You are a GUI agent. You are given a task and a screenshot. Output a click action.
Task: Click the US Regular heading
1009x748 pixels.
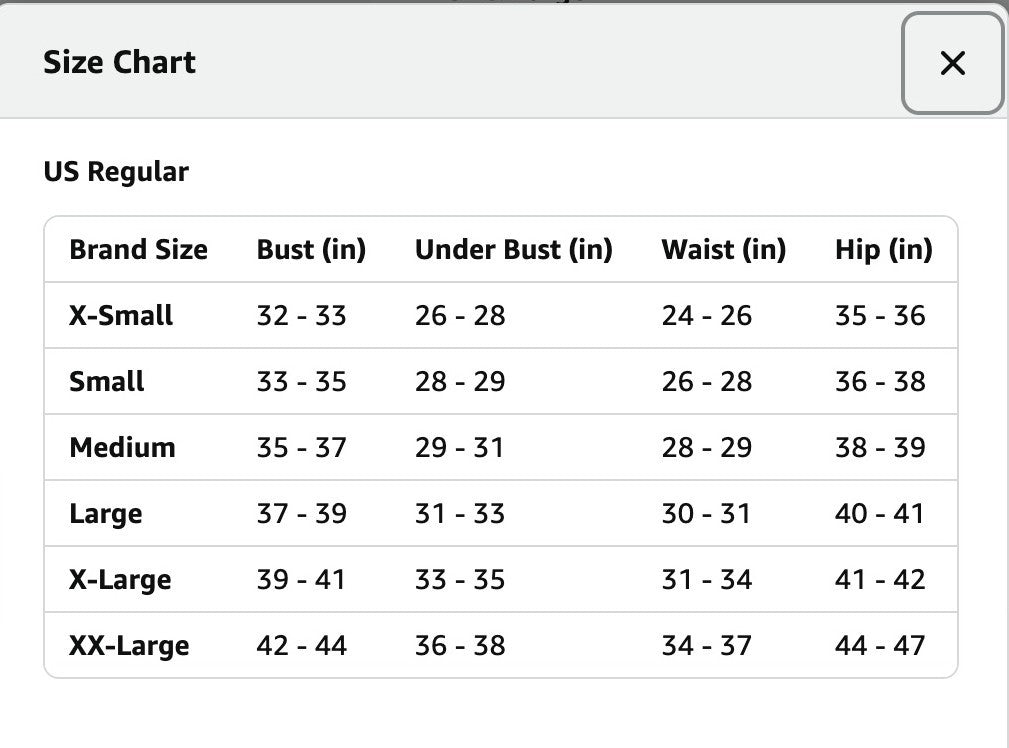coord(116,172)
